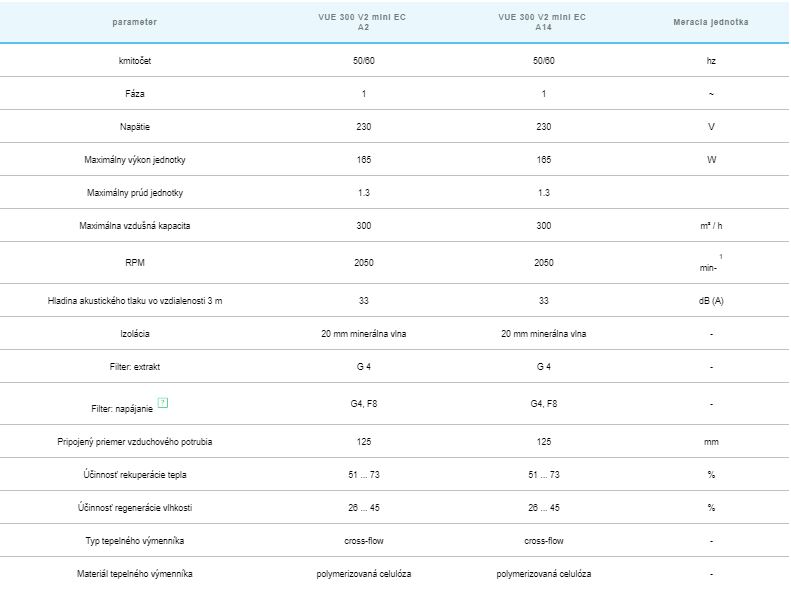This screenshot has height=589, width=791.
Task: Click the RPM row label
Action: (x=135, y=263)
